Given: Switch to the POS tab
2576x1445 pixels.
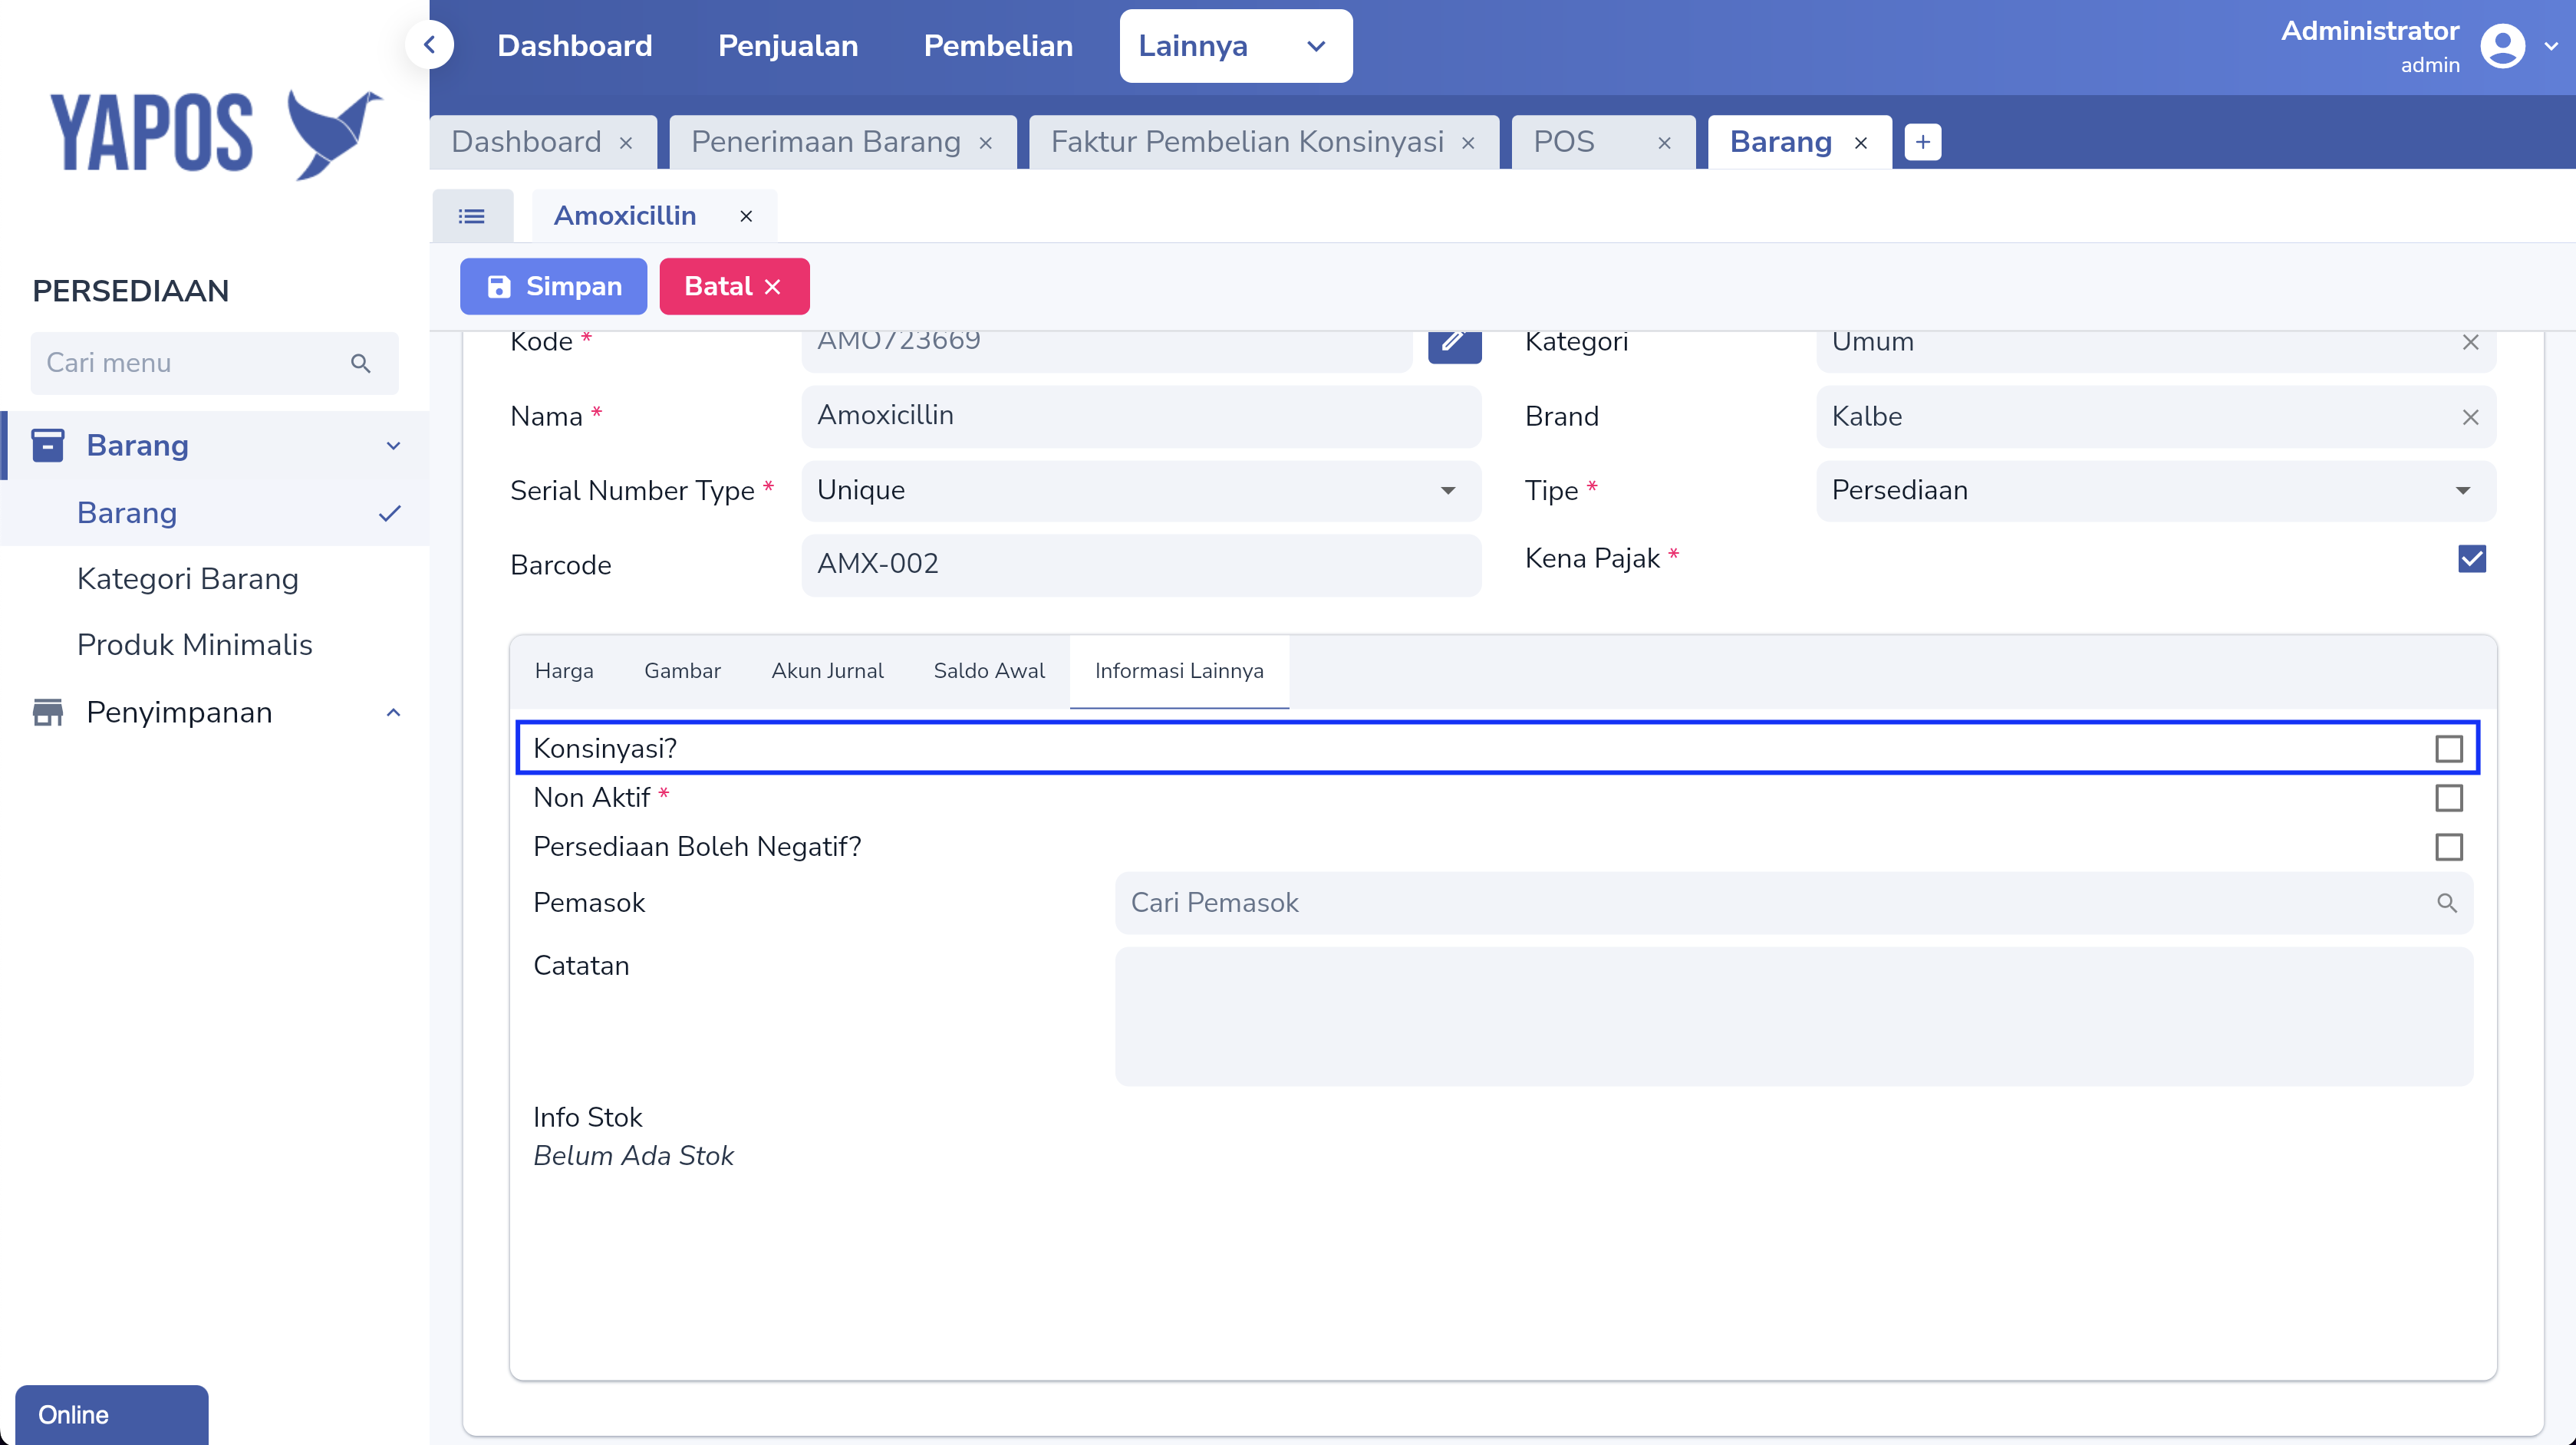Looking at the screenshot, I should pos(1564,142).
